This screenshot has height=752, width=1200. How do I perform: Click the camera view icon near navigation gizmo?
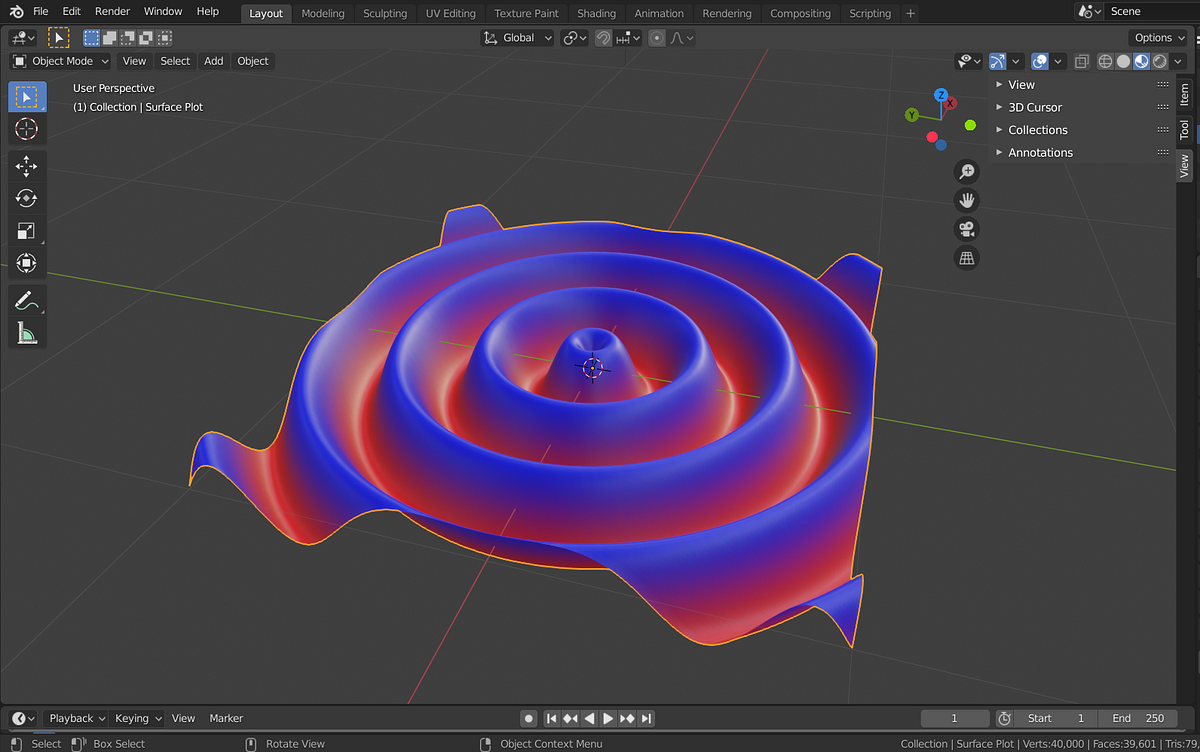click(x=966, y=228)
